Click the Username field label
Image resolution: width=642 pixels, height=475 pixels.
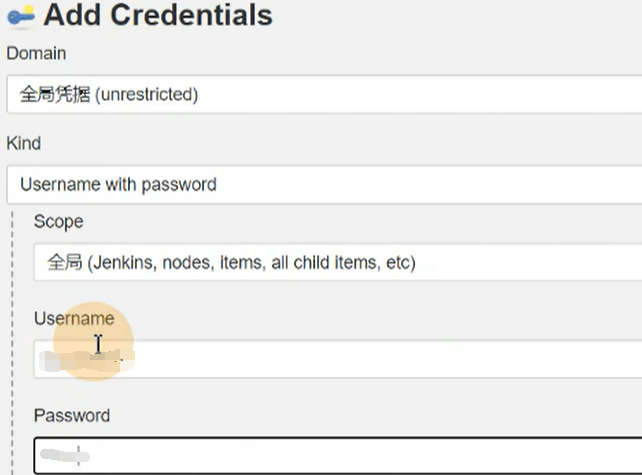73,318
